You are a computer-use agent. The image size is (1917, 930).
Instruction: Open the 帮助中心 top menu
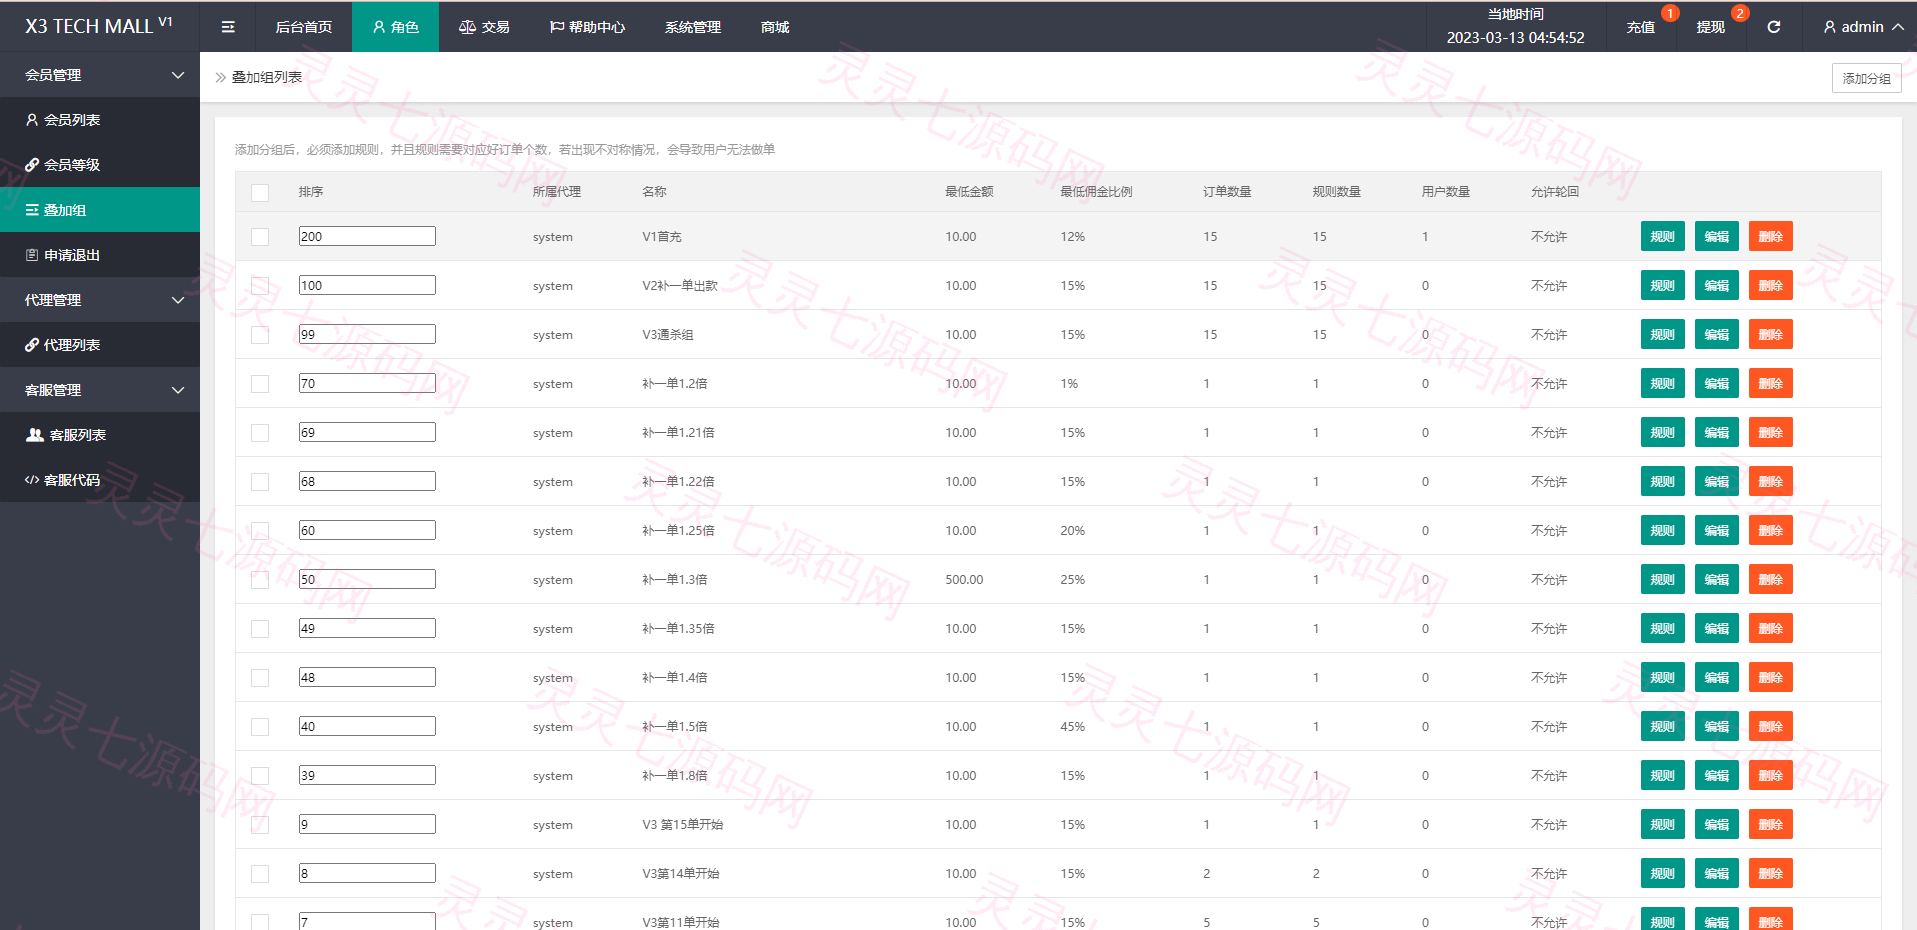[587, 27]
